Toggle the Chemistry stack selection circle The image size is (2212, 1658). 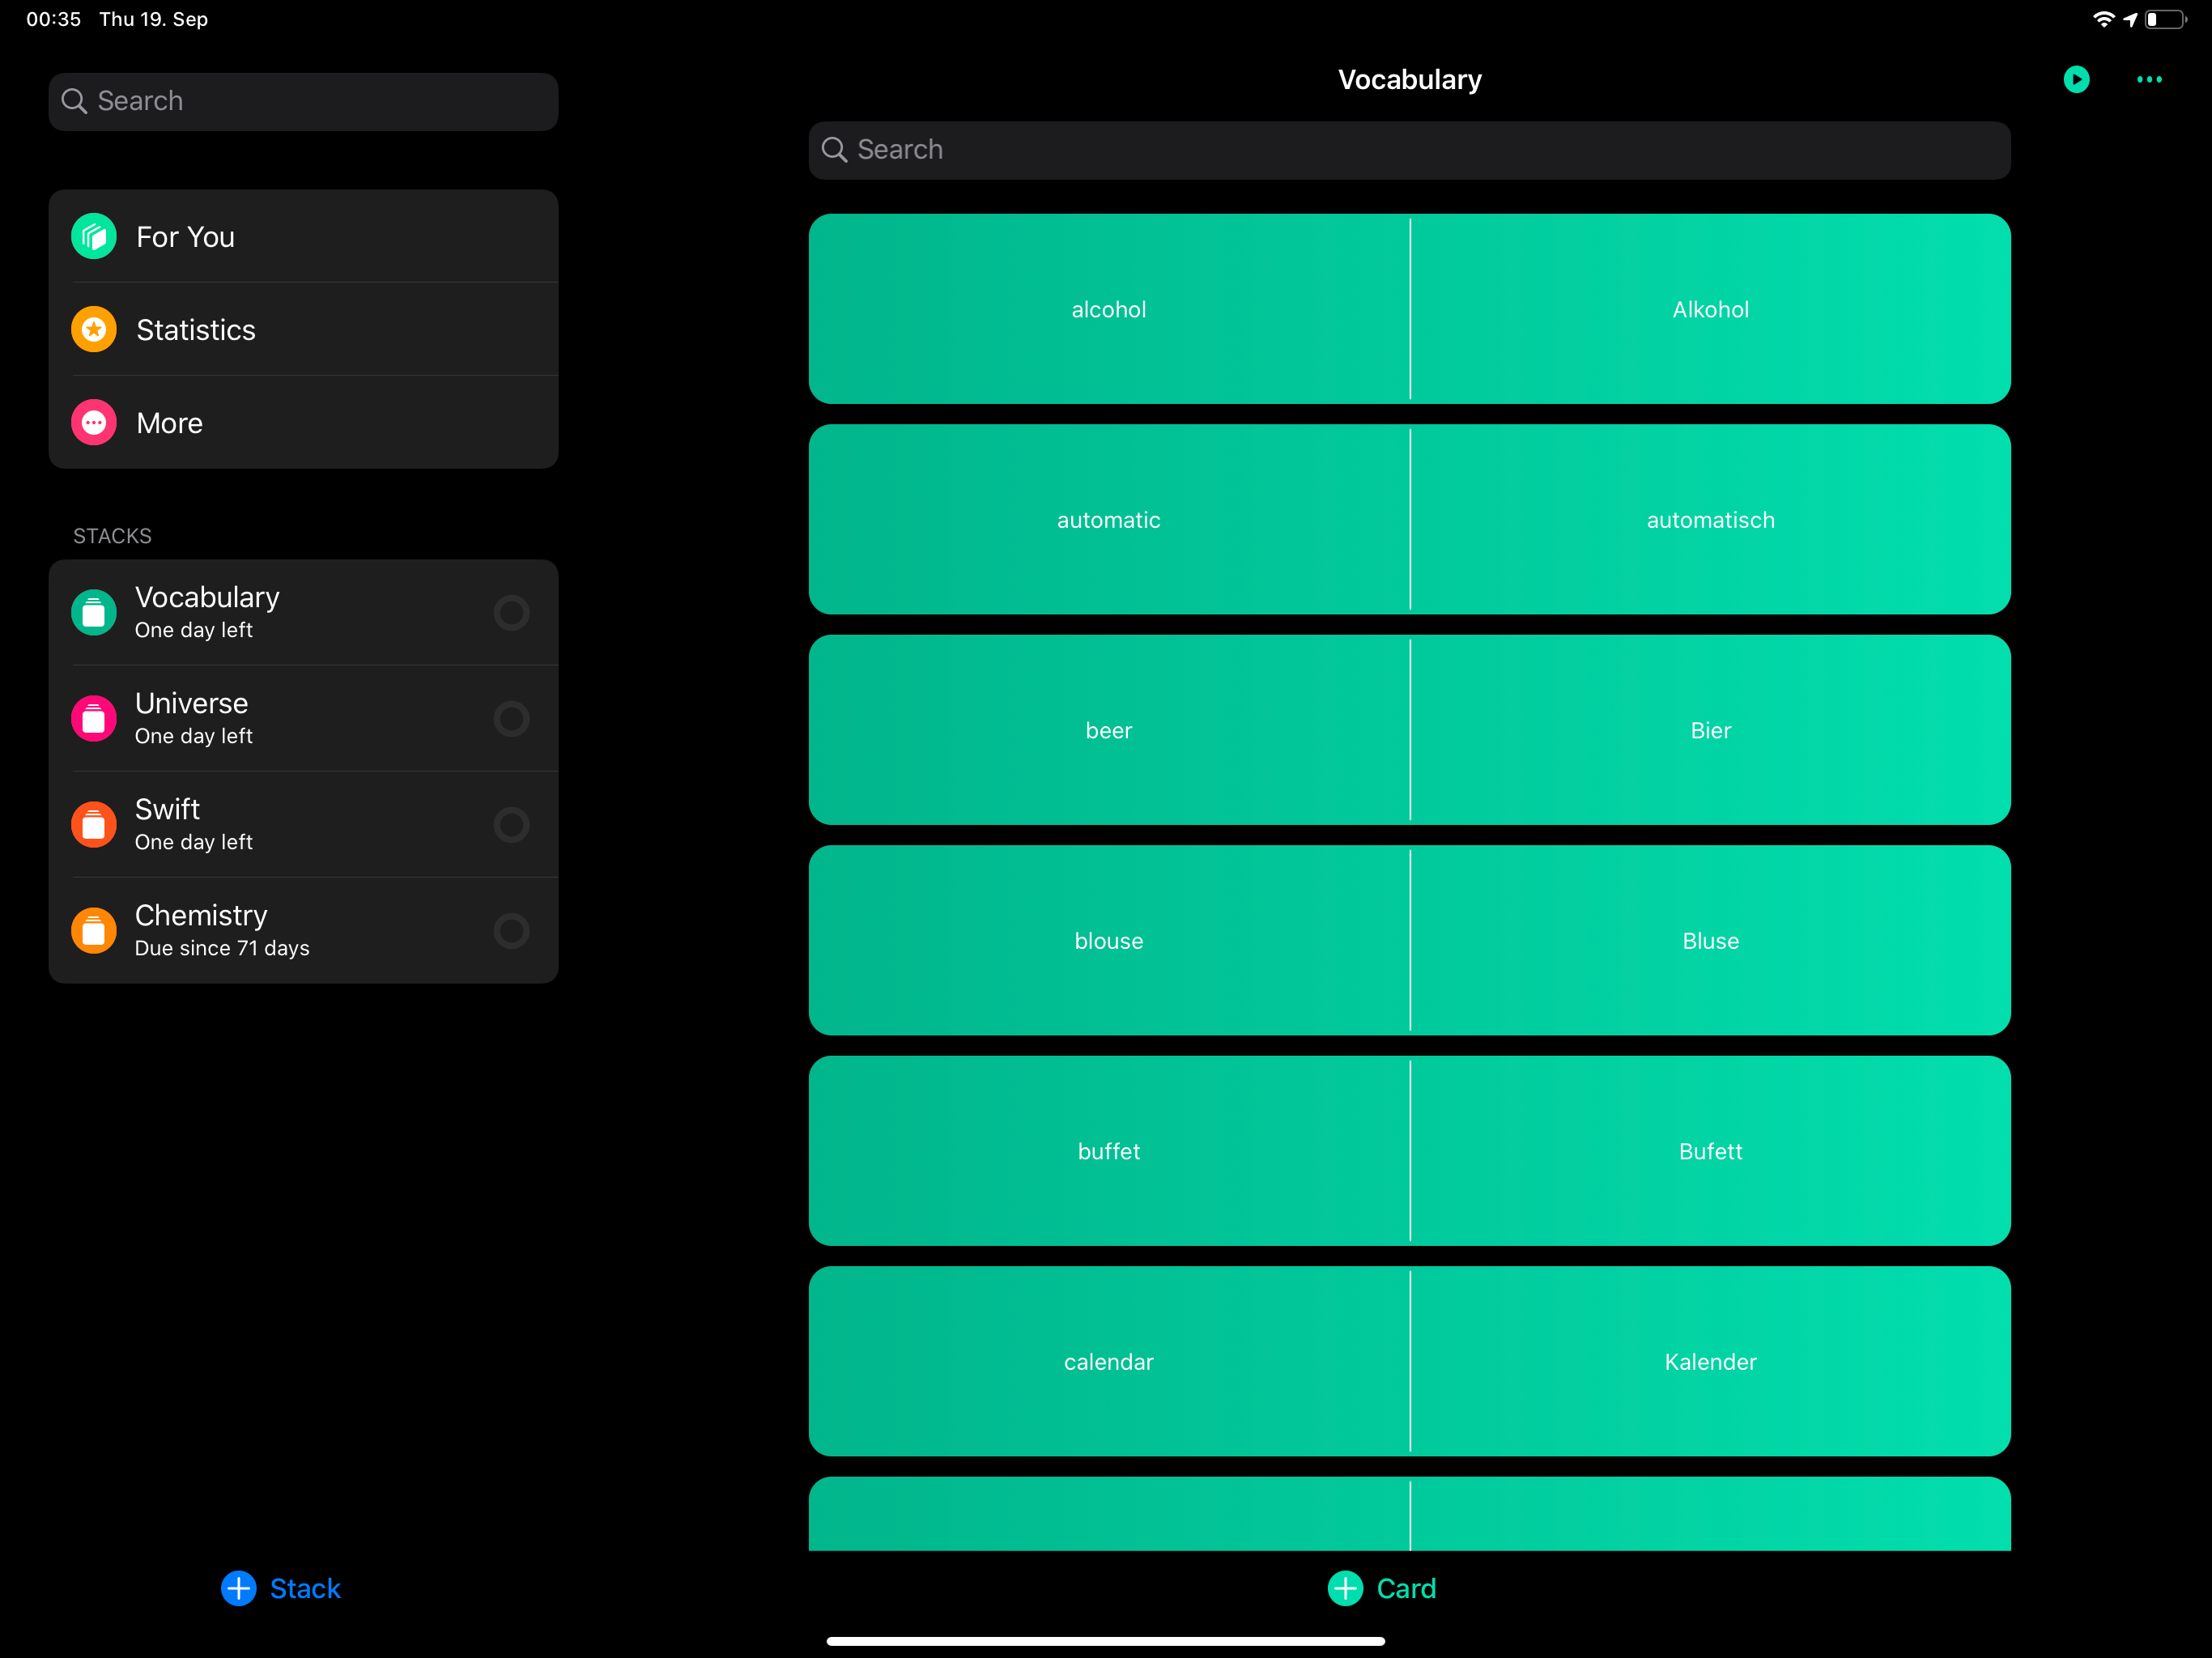[511, 931]
